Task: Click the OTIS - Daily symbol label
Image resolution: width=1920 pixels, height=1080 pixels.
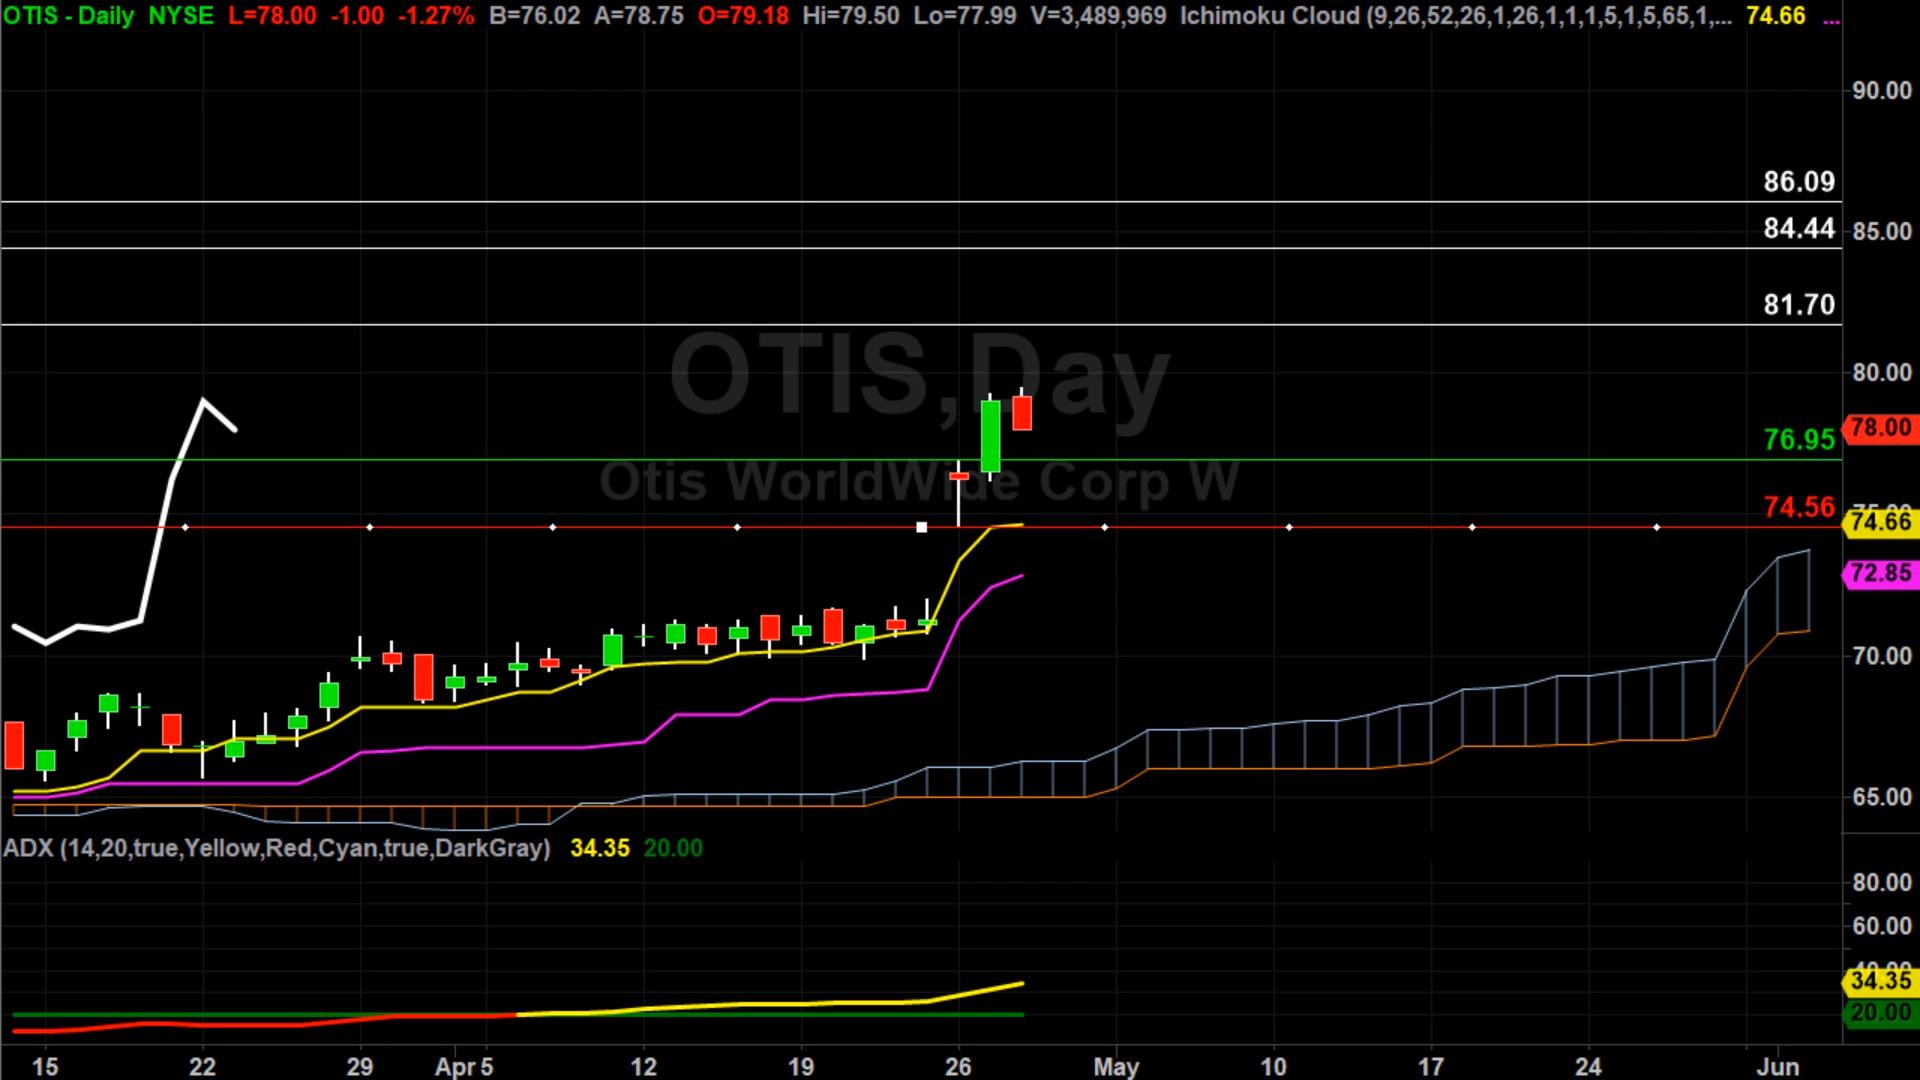Action: [69, 16]
